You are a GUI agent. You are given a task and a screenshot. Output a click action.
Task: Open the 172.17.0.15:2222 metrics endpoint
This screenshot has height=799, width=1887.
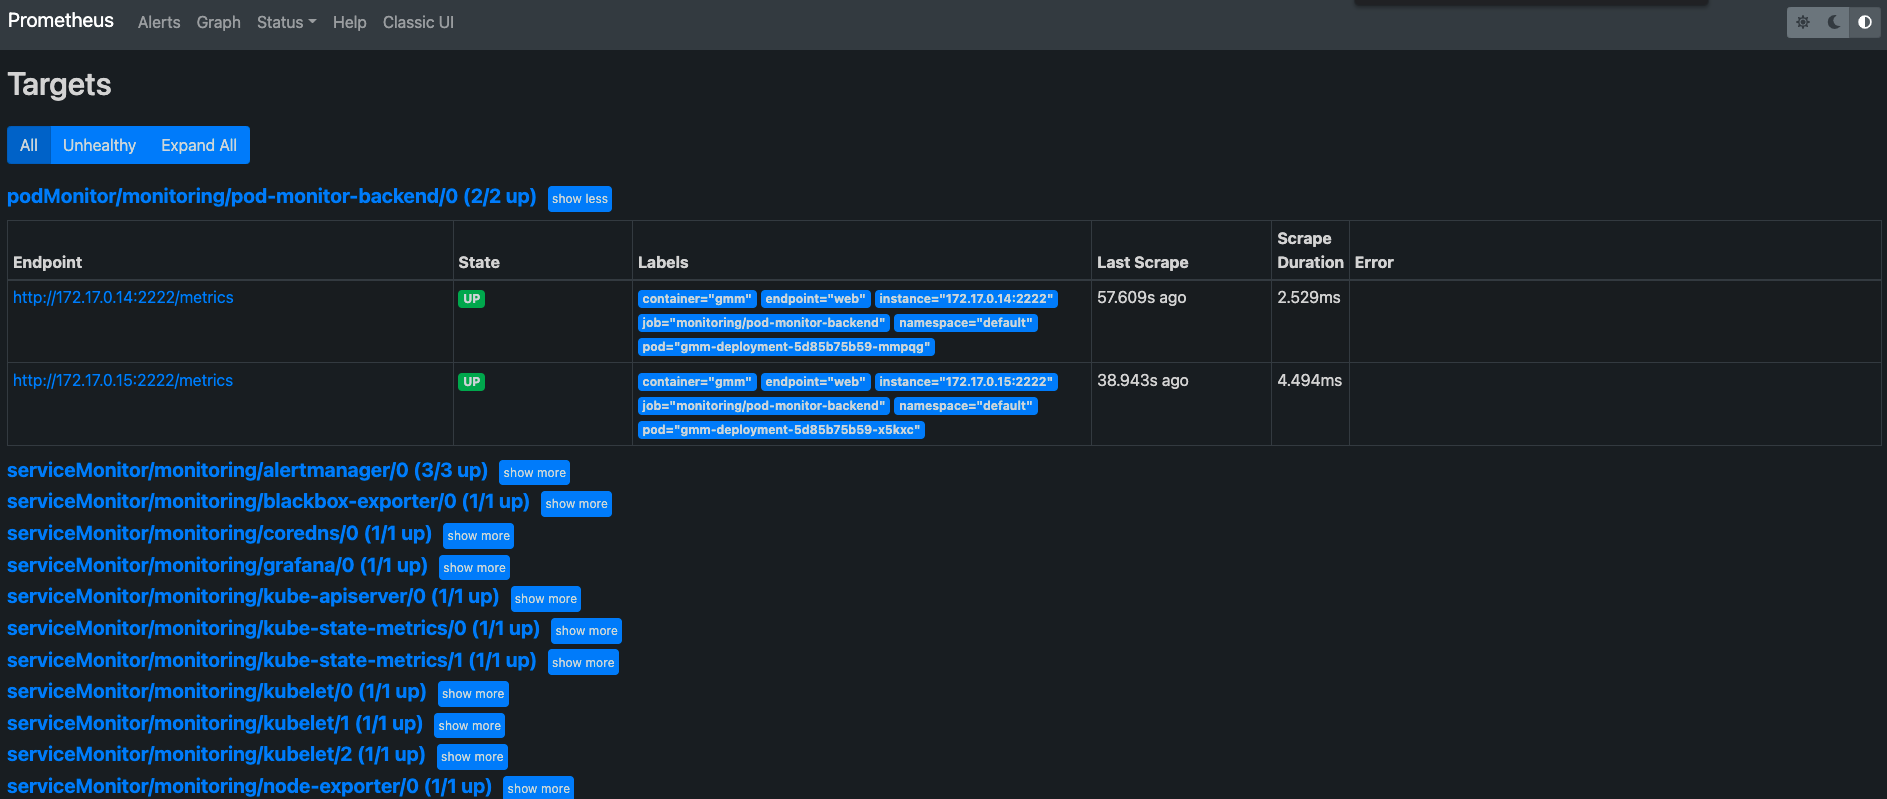tap(123, 381)
